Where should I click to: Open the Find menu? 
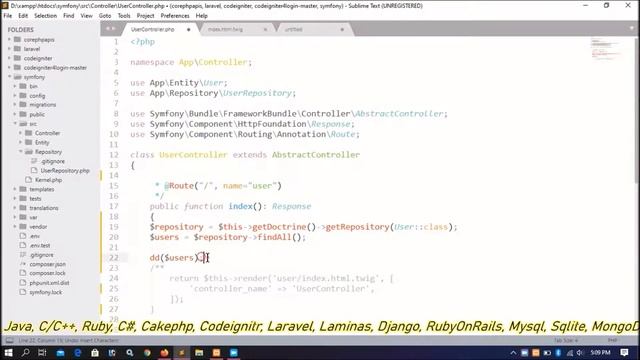click(x=69, y=16)
